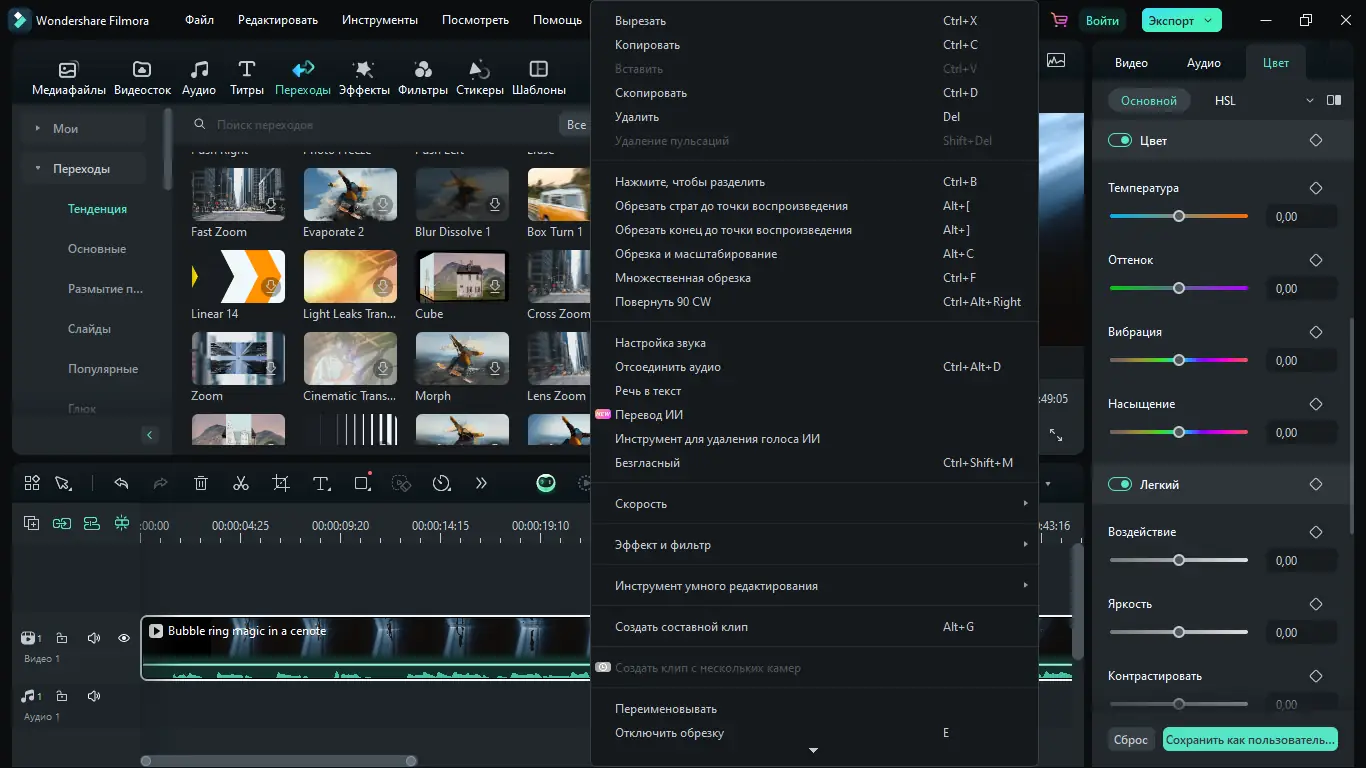The image size is (1366, 768).
Task: Lock the Видео 1 track
Action: [62, 638]
